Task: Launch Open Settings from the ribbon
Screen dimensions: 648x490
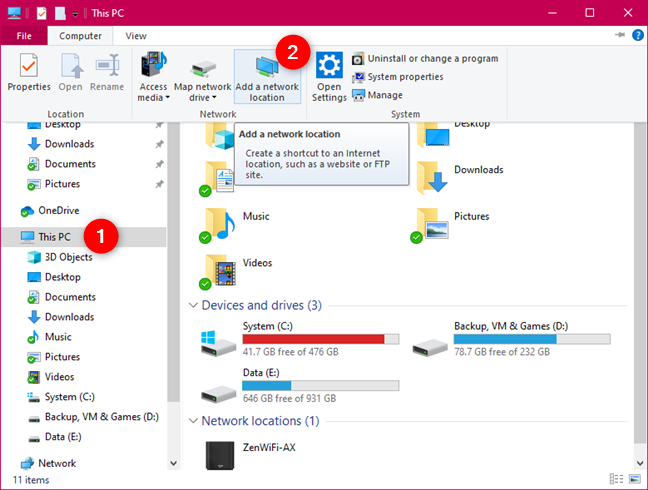Action: coord(329,76)
